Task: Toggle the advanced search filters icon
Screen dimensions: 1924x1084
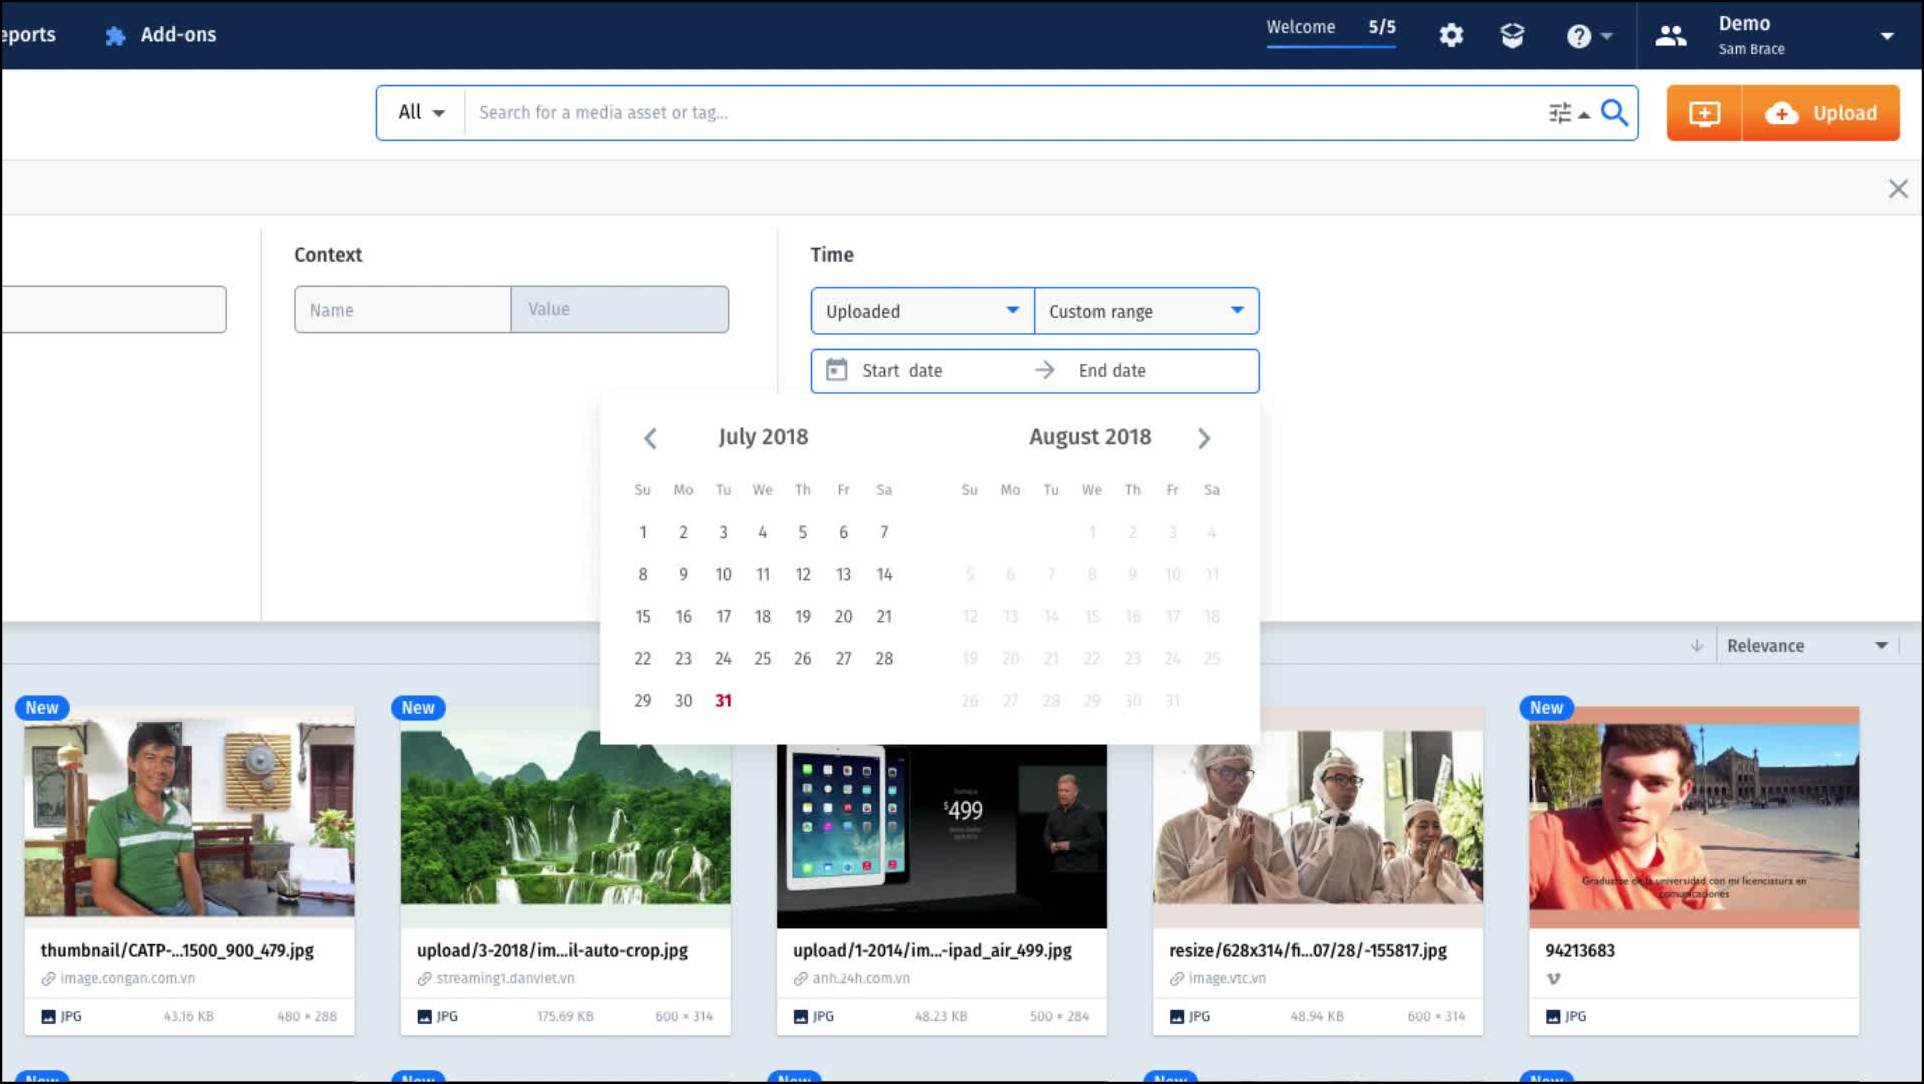Action: click(1561, 113)
